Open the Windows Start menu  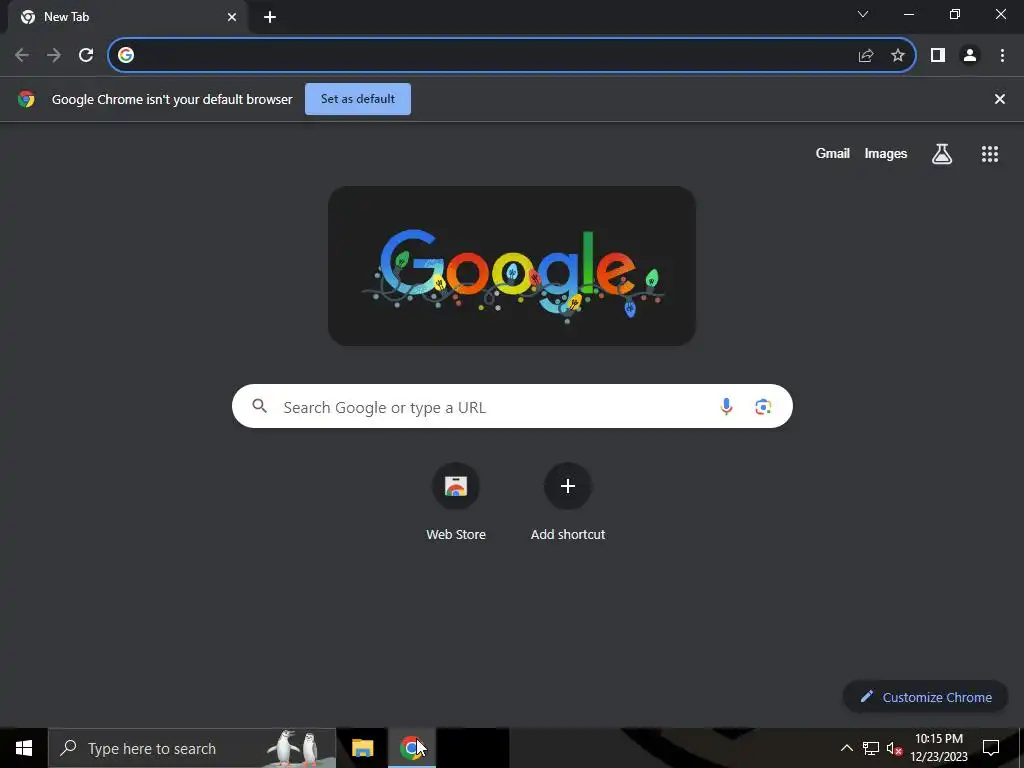tap(24, 748)
